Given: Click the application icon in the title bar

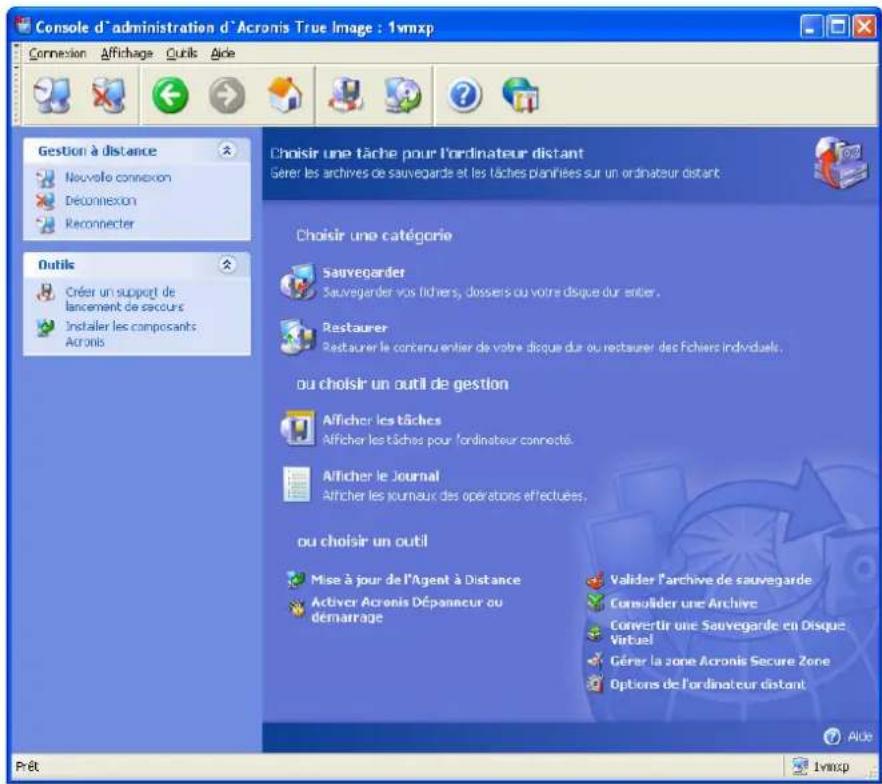Looking at the screenshot, I should pos(22,26).
